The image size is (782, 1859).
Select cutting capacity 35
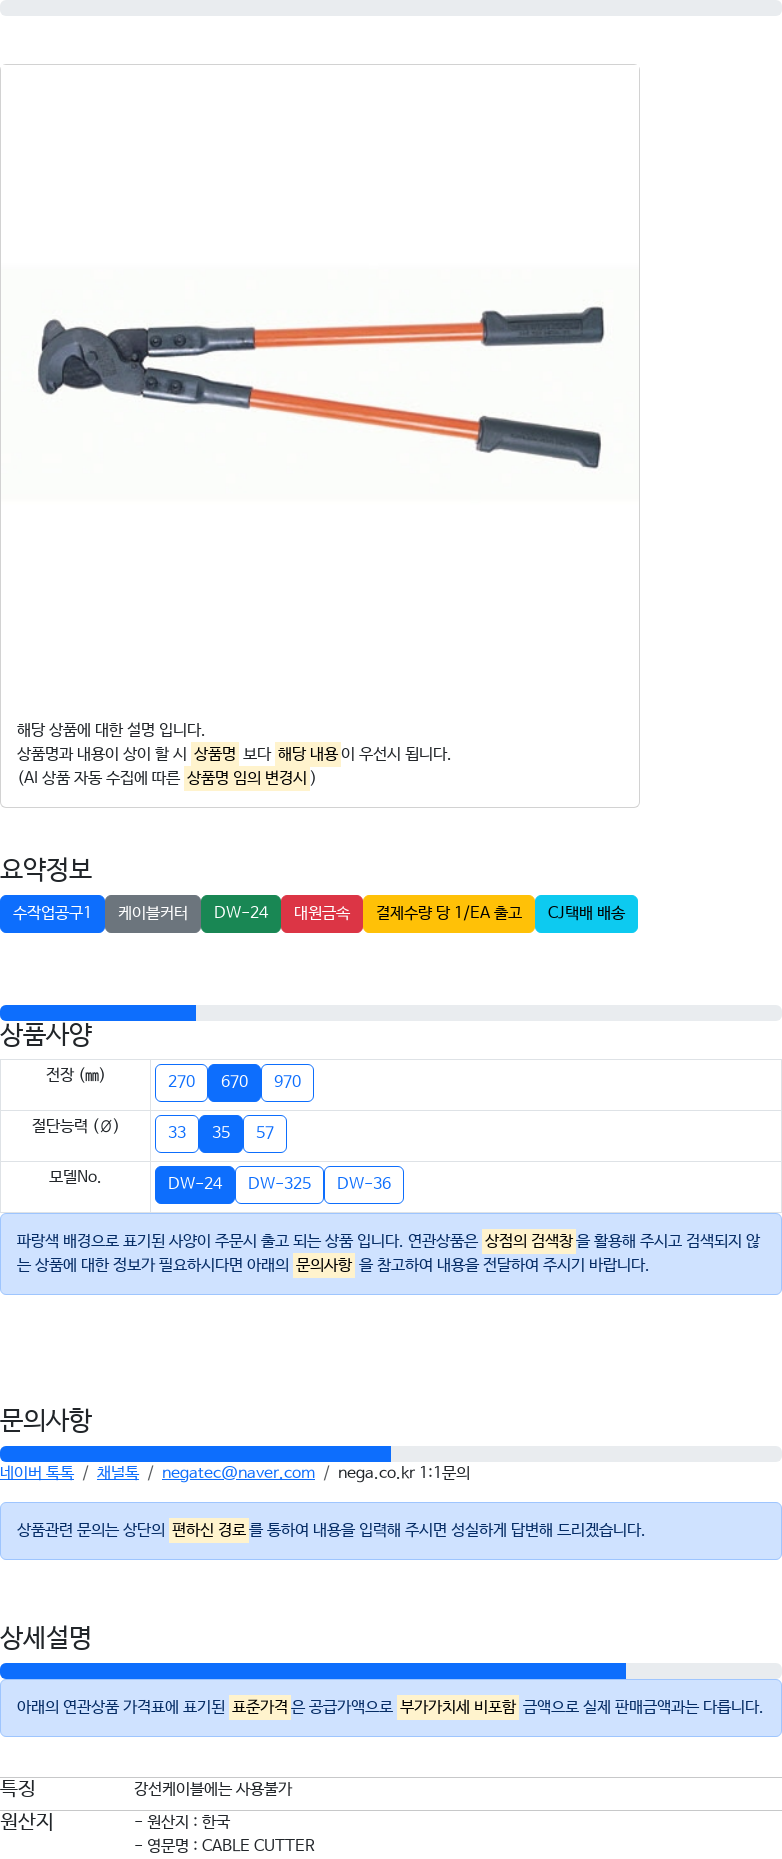tap(221, 1133)
